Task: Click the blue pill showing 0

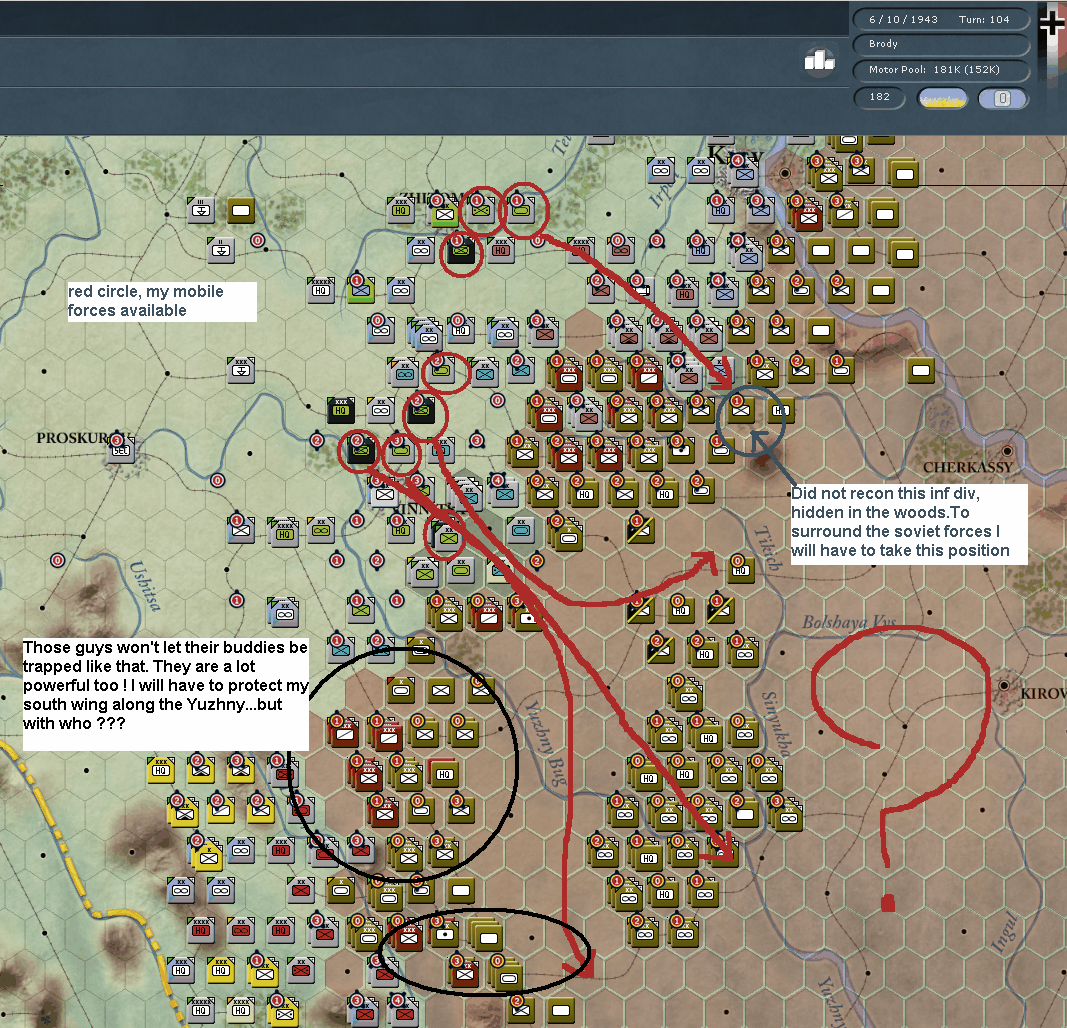Action: click(1002, 98)
